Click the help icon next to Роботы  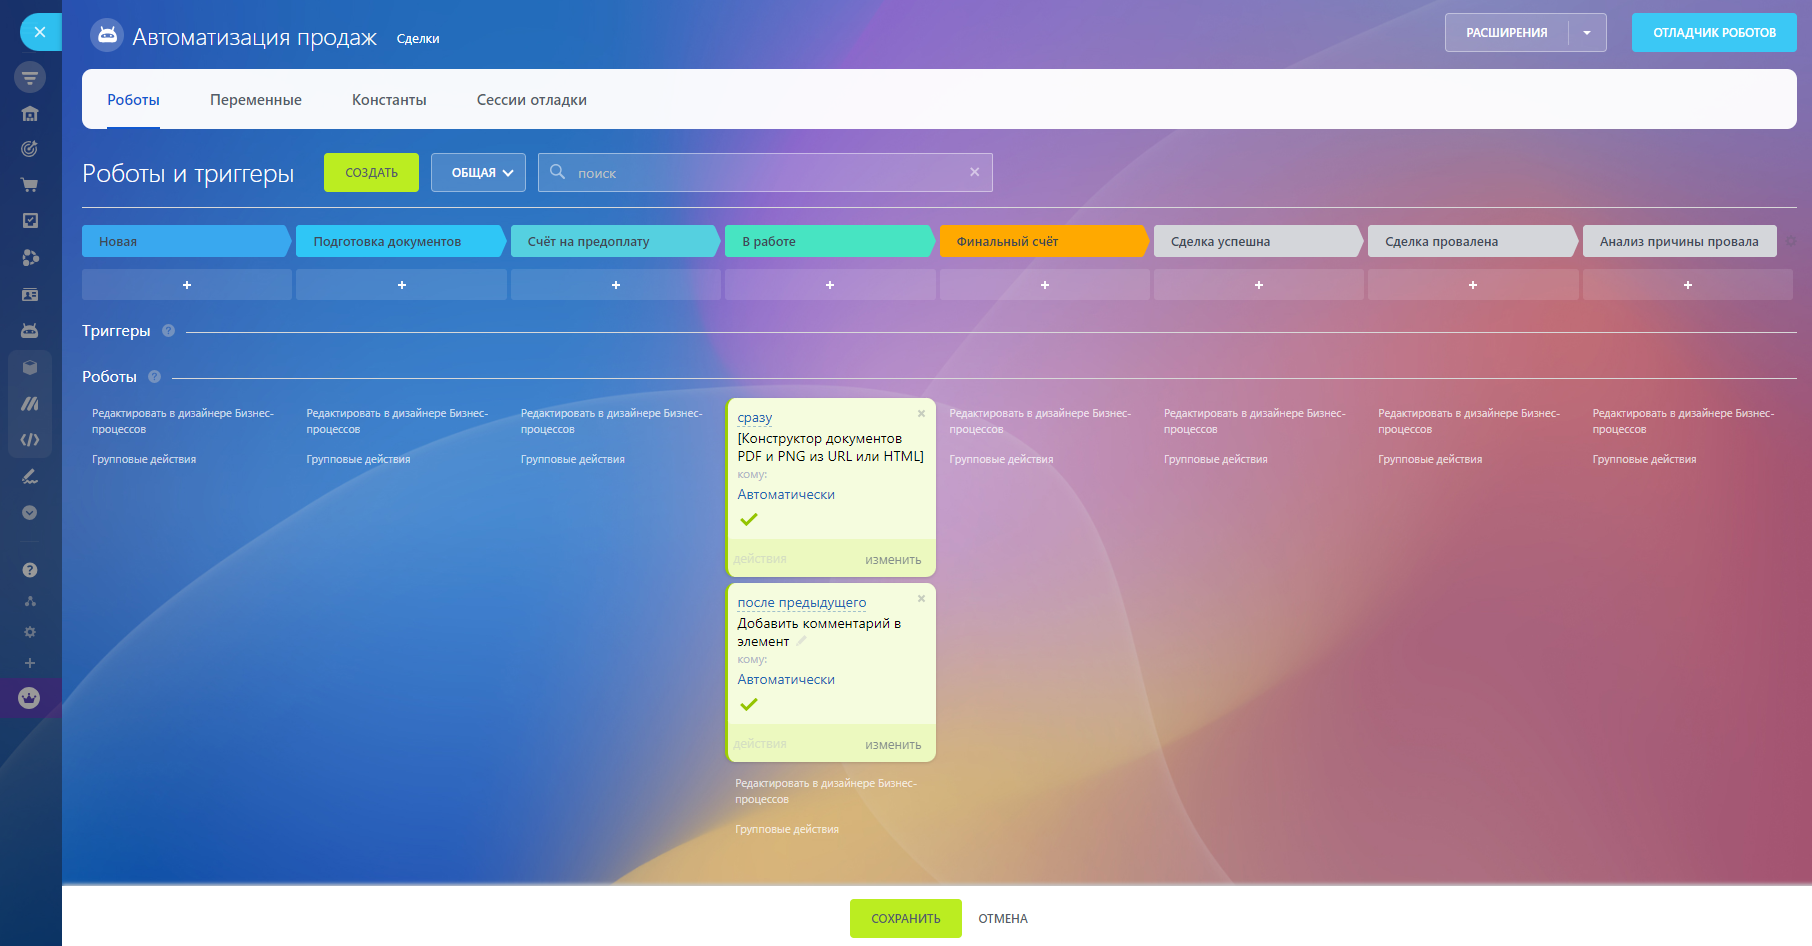click(x=154, y=377)
